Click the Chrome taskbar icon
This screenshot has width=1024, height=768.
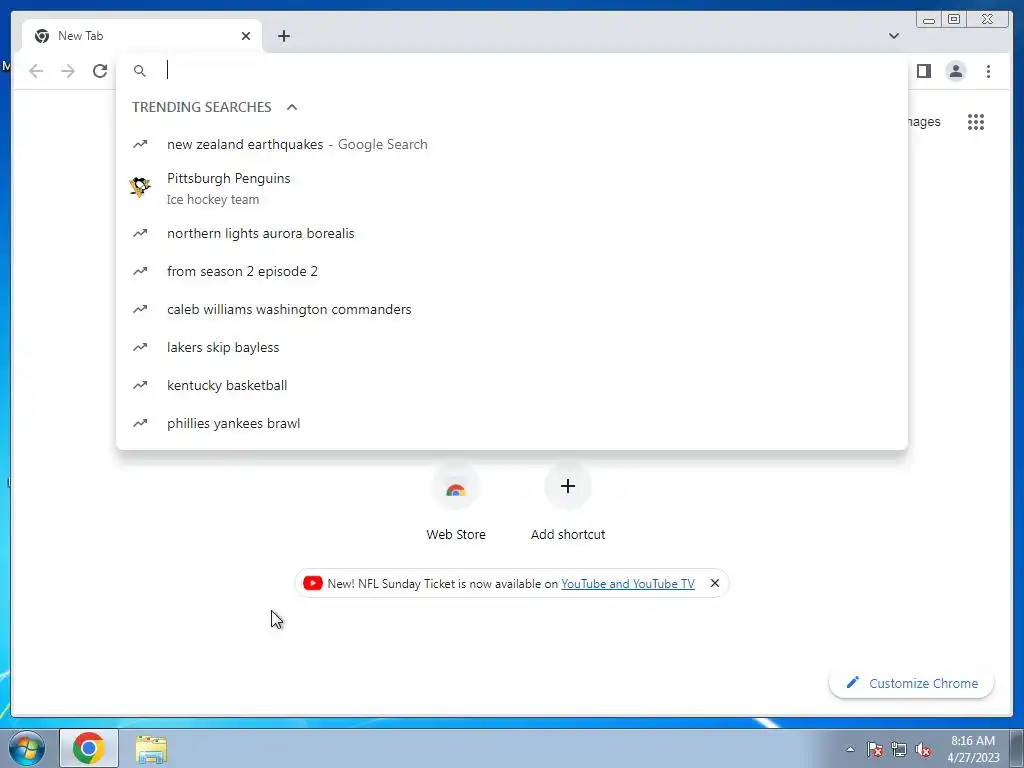coord(89,748)
